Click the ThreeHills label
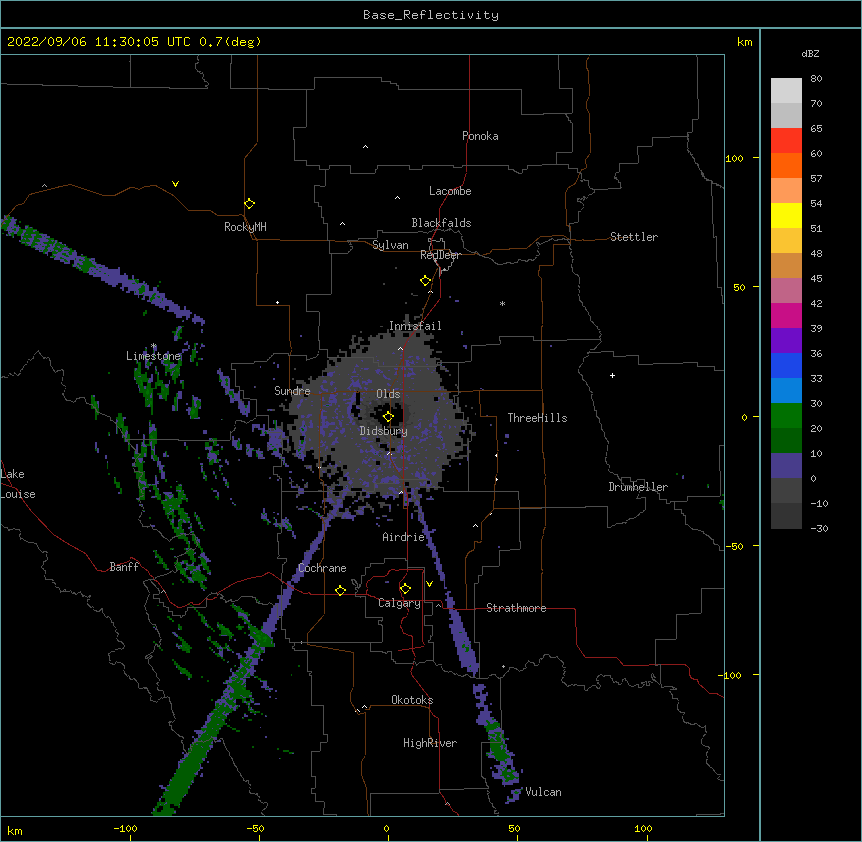Viewport: 862px width, 842px height. (x=537, y=418)
